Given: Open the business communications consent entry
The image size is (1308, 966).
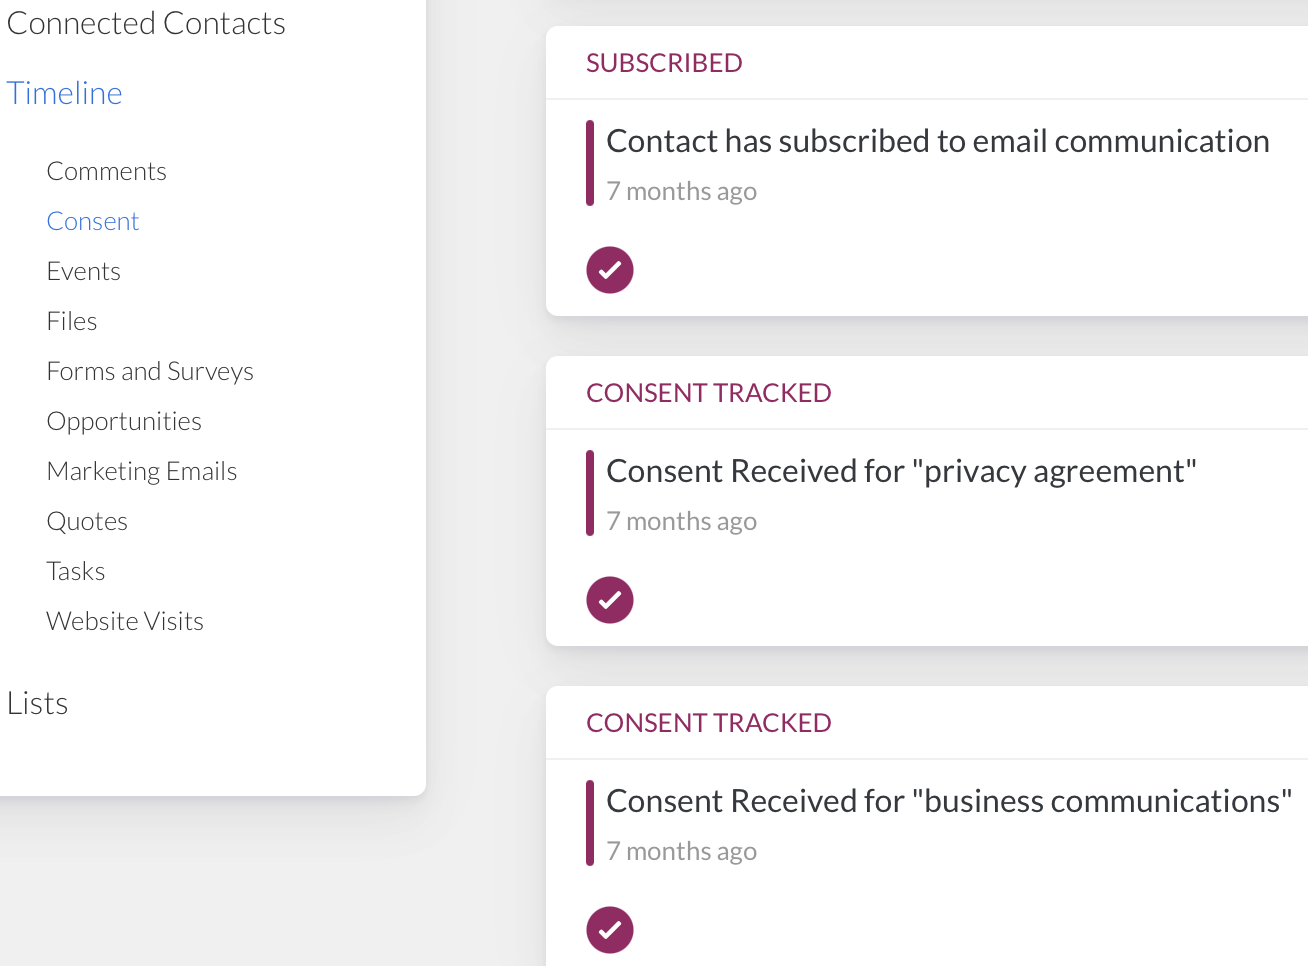Looking at the screenshot, I should click(948, 801).
